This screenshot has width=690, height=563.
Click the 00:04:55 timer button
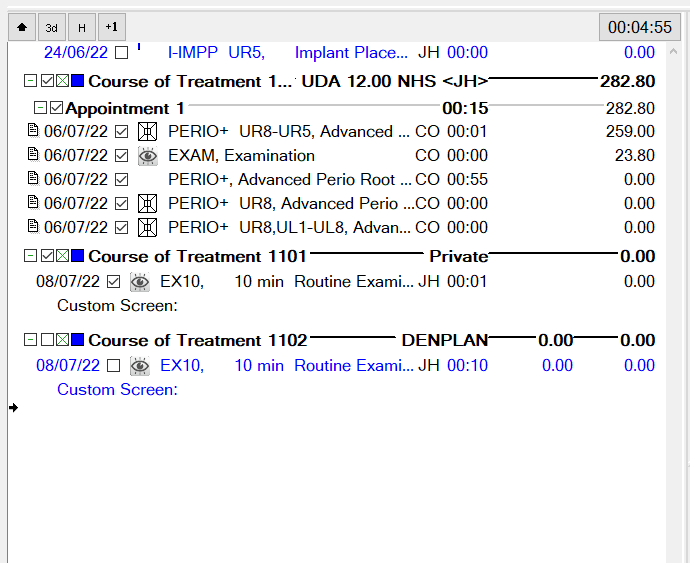[x=640, y=27]
